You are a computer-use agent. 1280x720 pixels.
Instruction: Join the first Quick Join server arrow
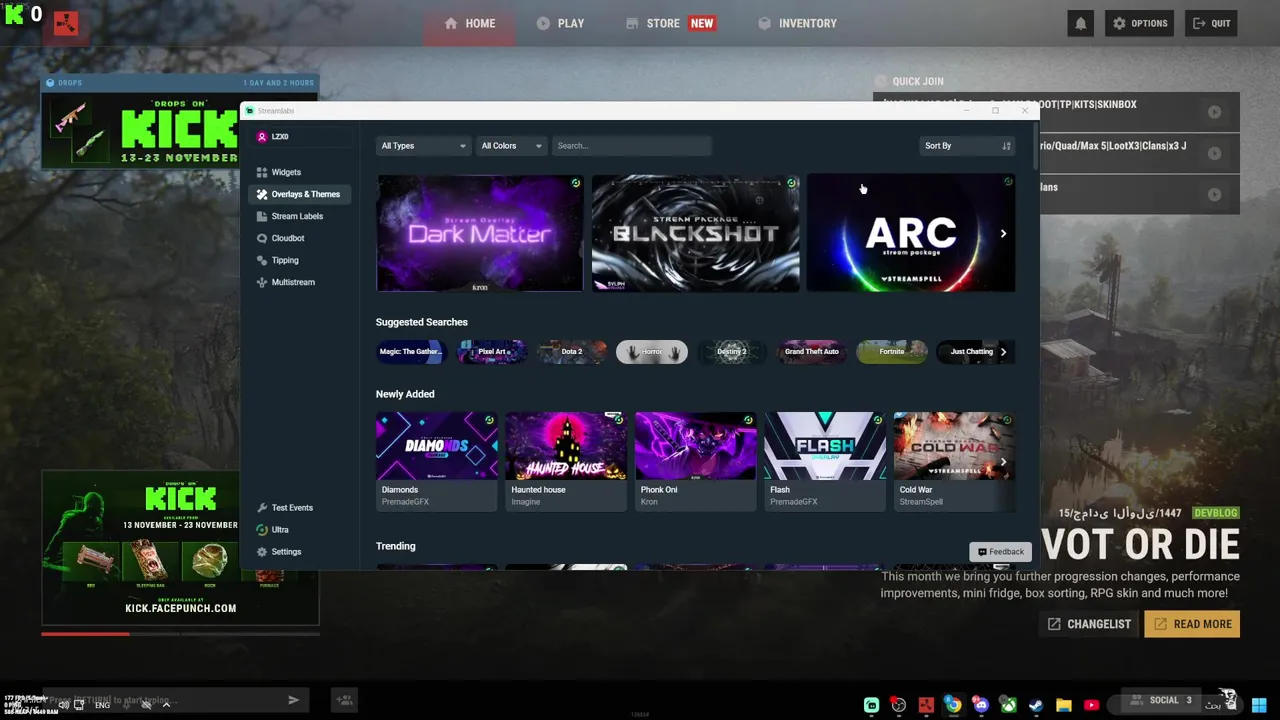[1214, 112]
